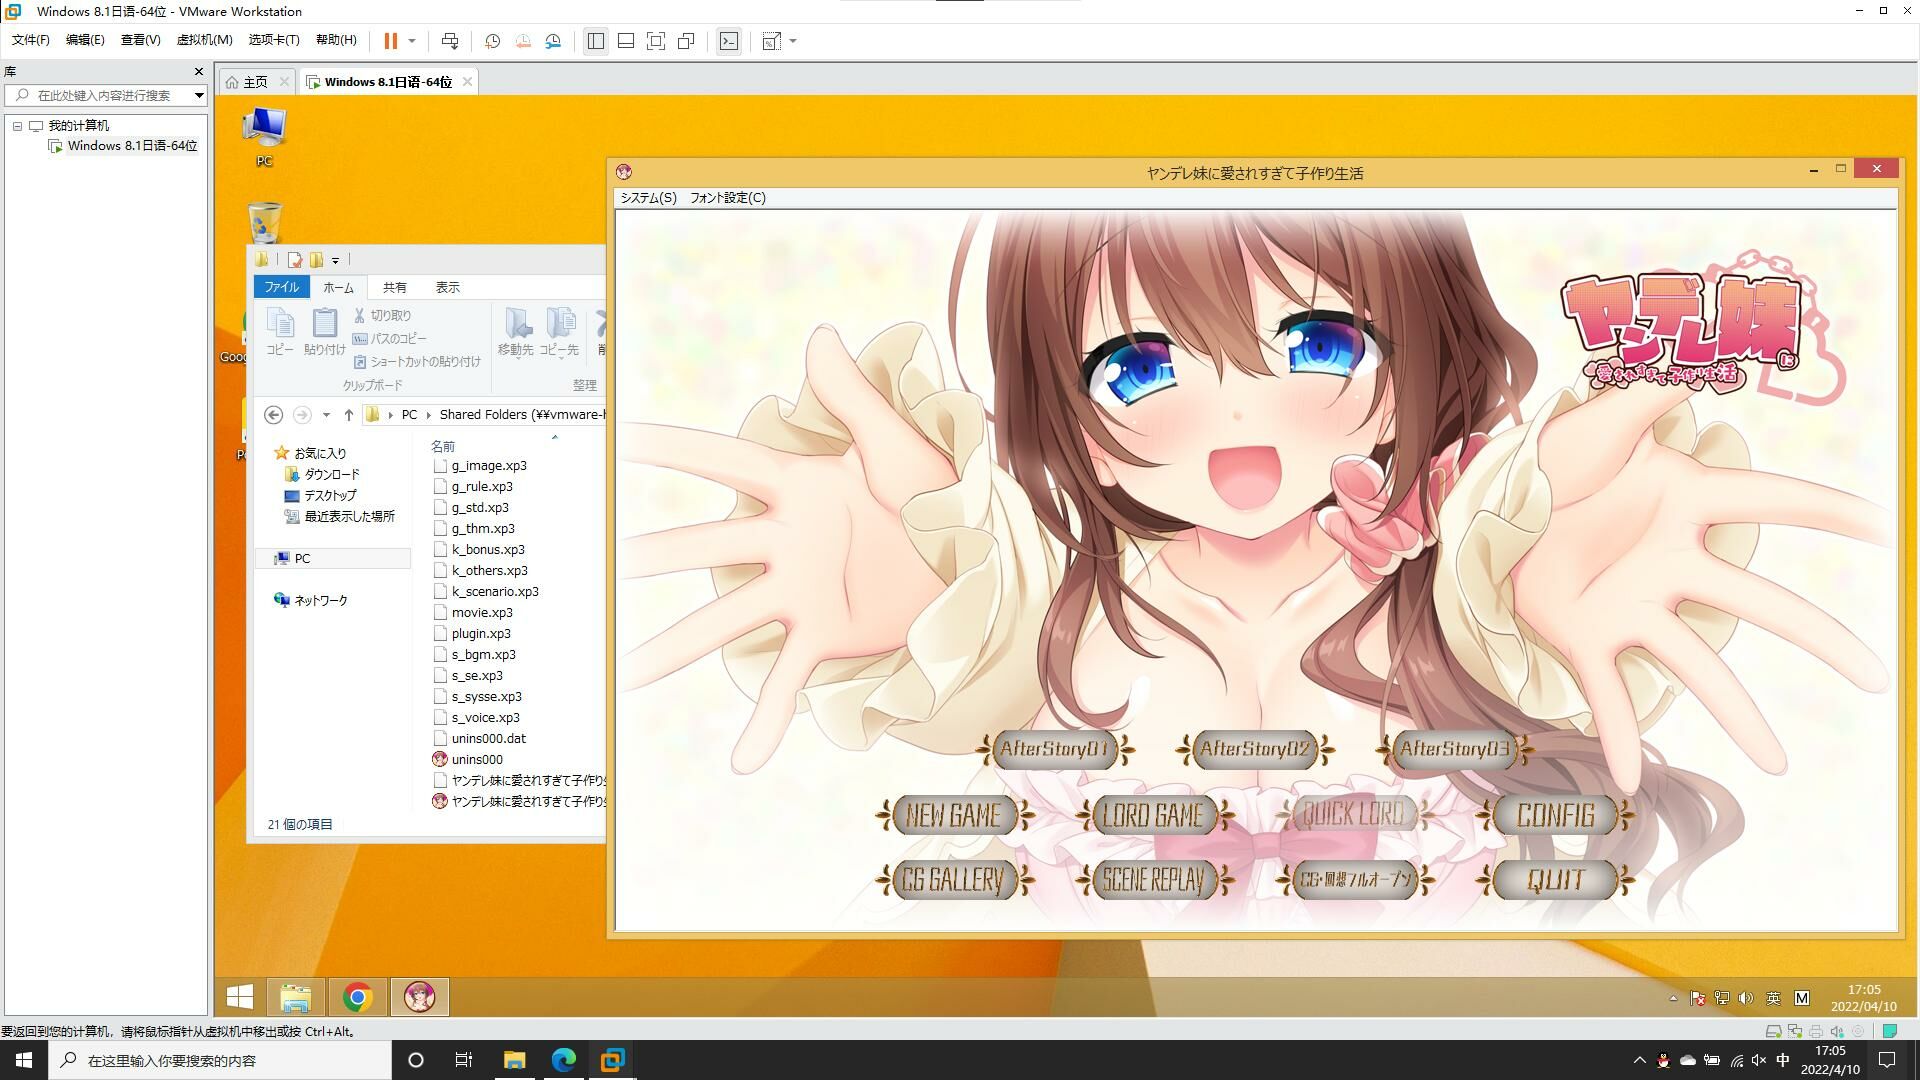1920x1080 pixels.
Task: Open the library search box dropdown arrow
Action: 199,96
